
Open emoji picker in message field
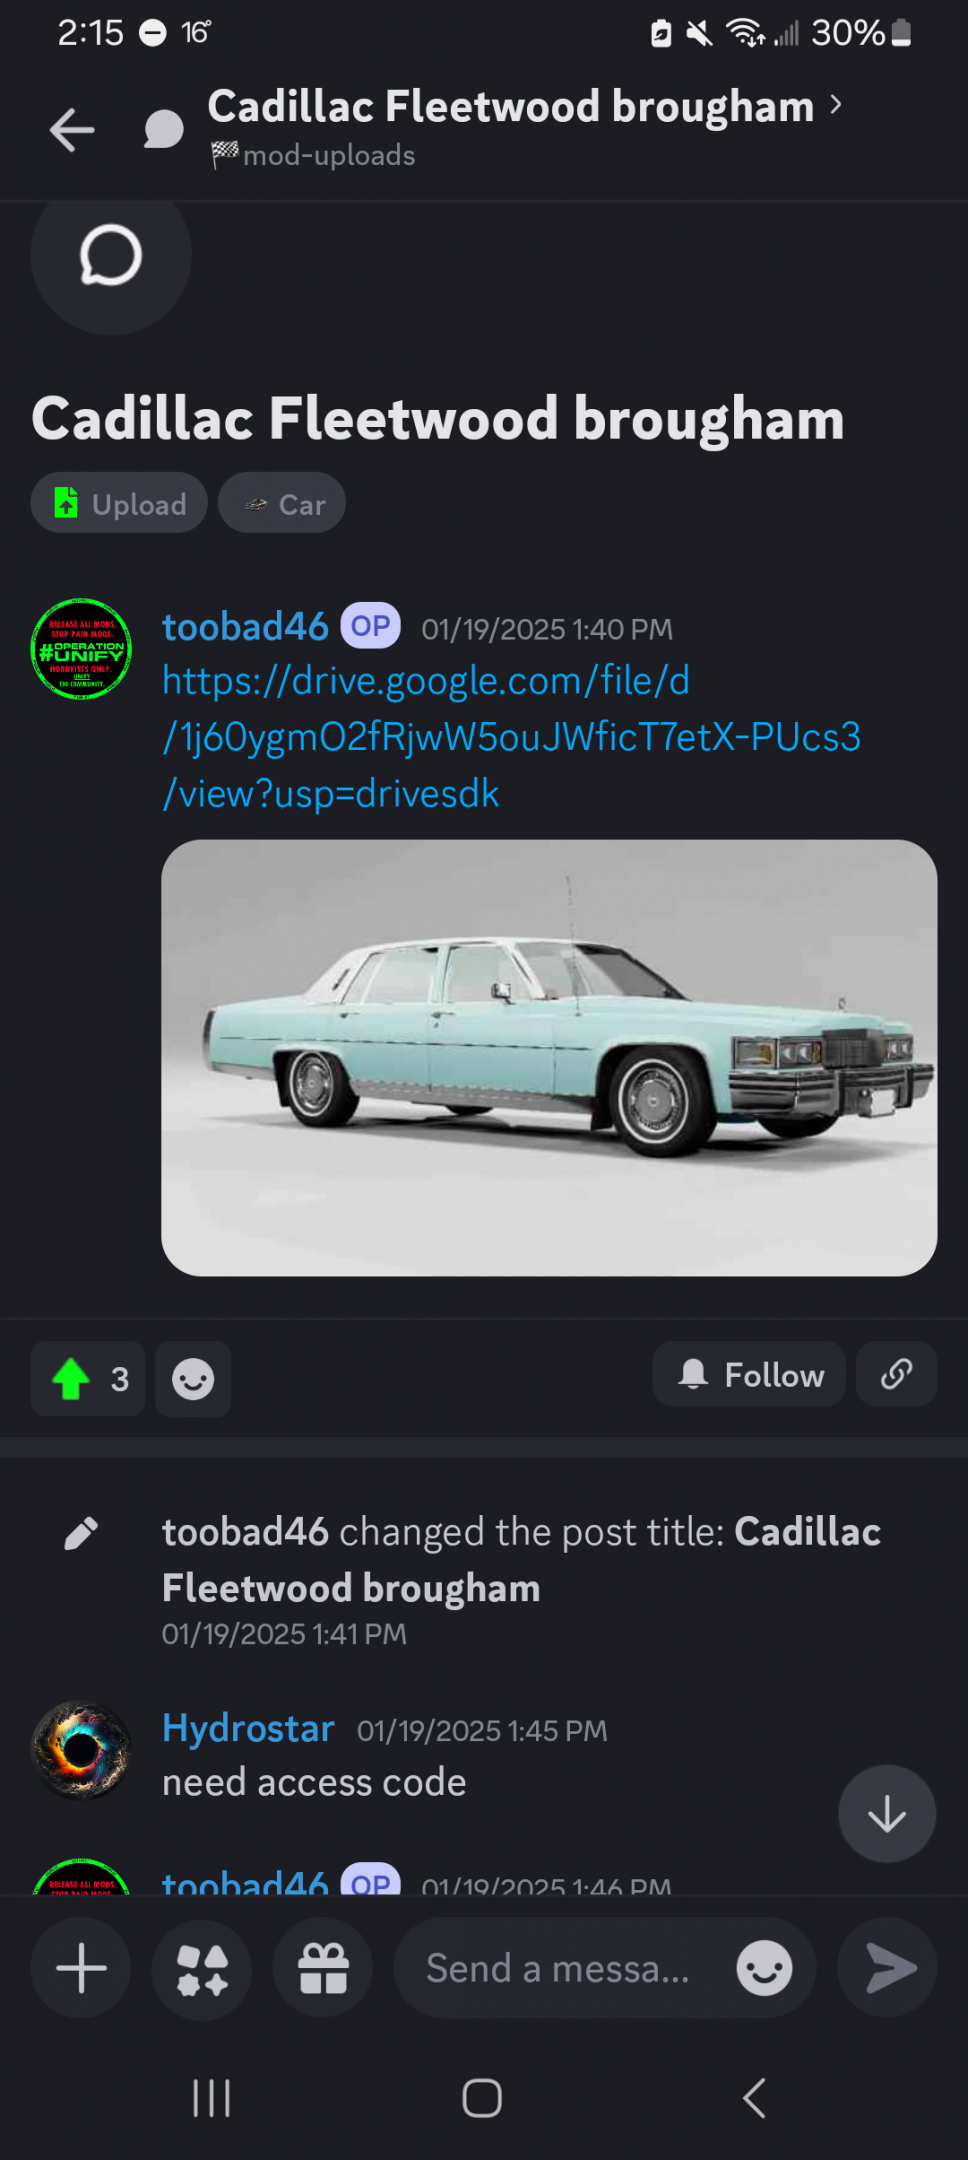tap(764, 1968)
